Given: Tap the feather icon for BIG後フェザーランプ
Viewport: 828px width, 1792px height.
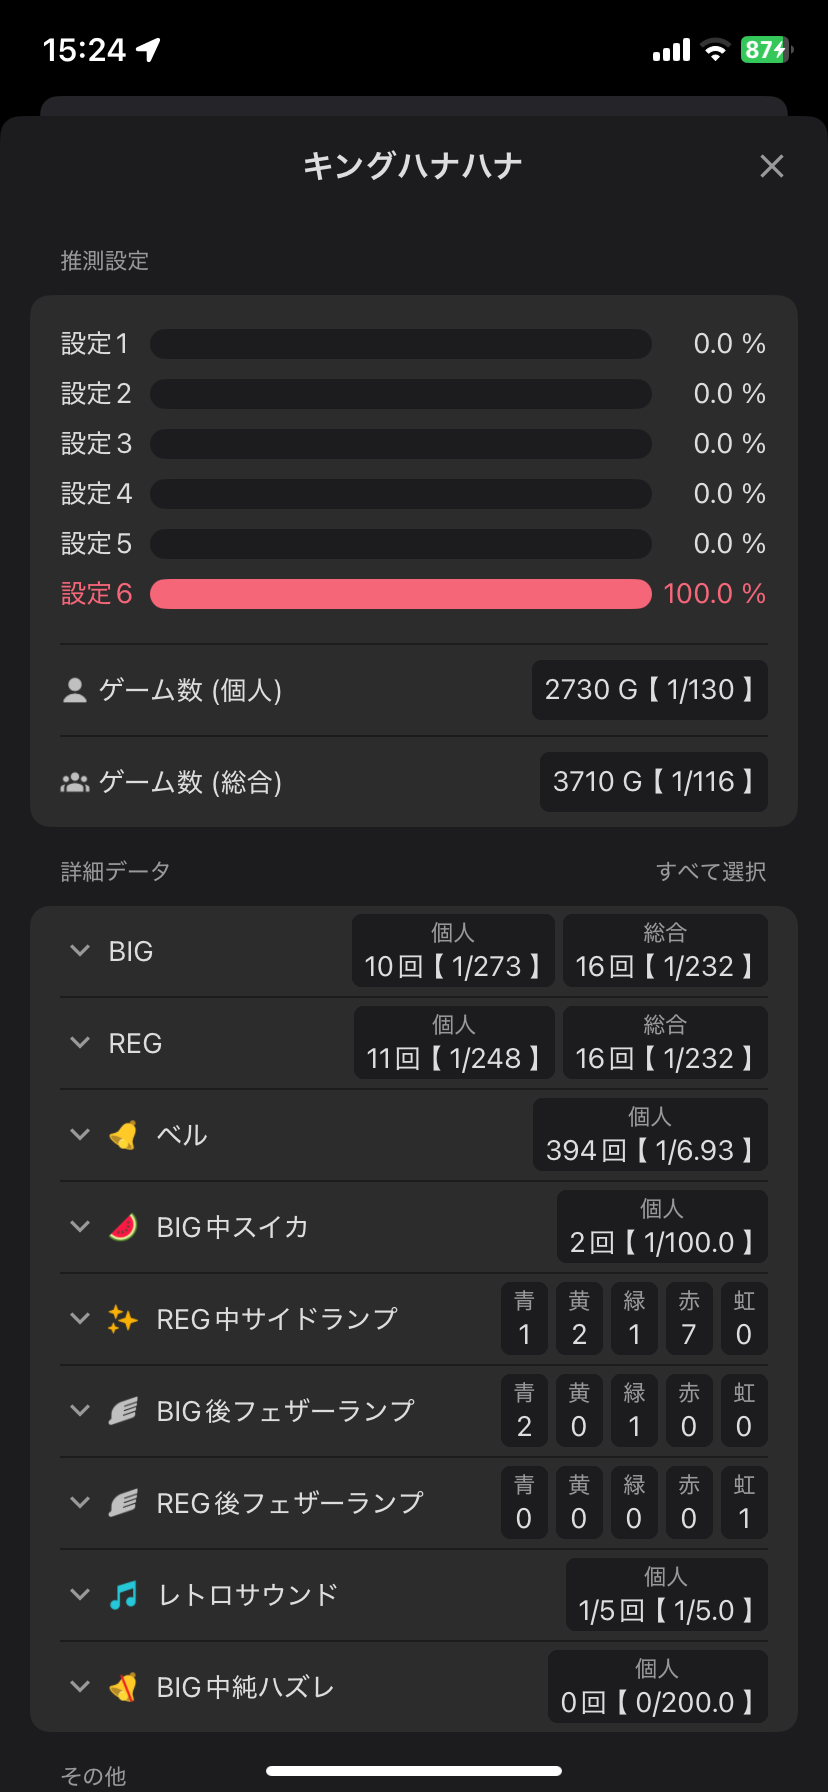Looking at the screenshot, I should 123,1411.
